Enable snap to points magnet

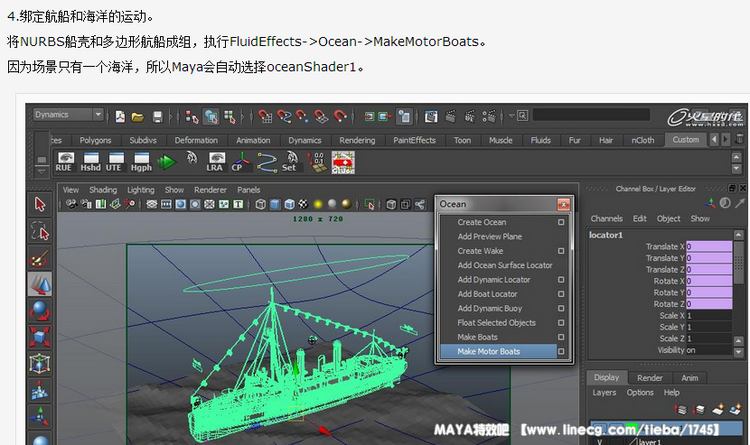(x=302, y=116)
